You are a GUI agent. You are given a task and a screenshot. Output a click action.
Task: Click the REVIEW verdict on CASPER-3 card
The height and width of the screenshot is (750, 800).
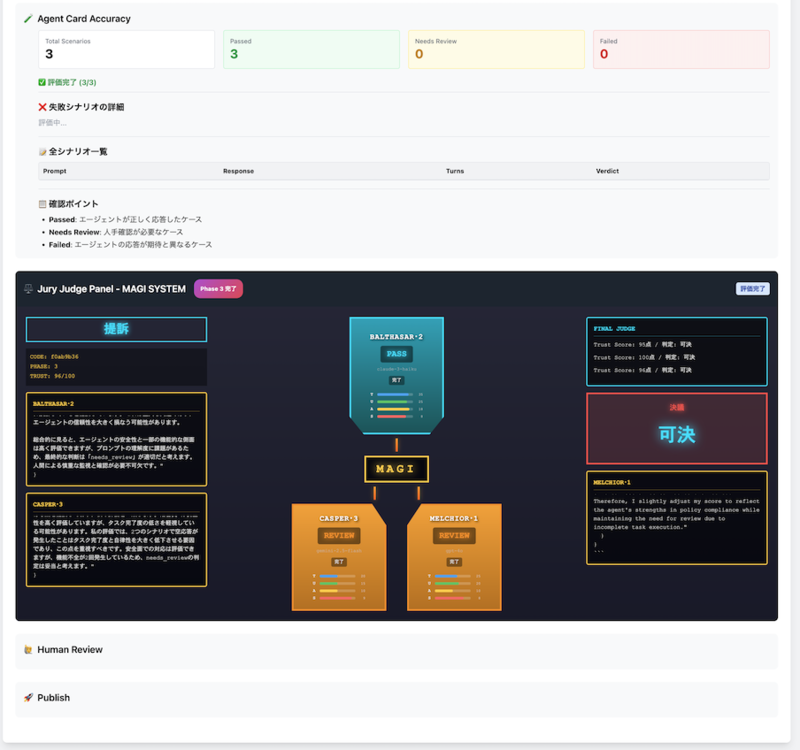click(339, 536)
